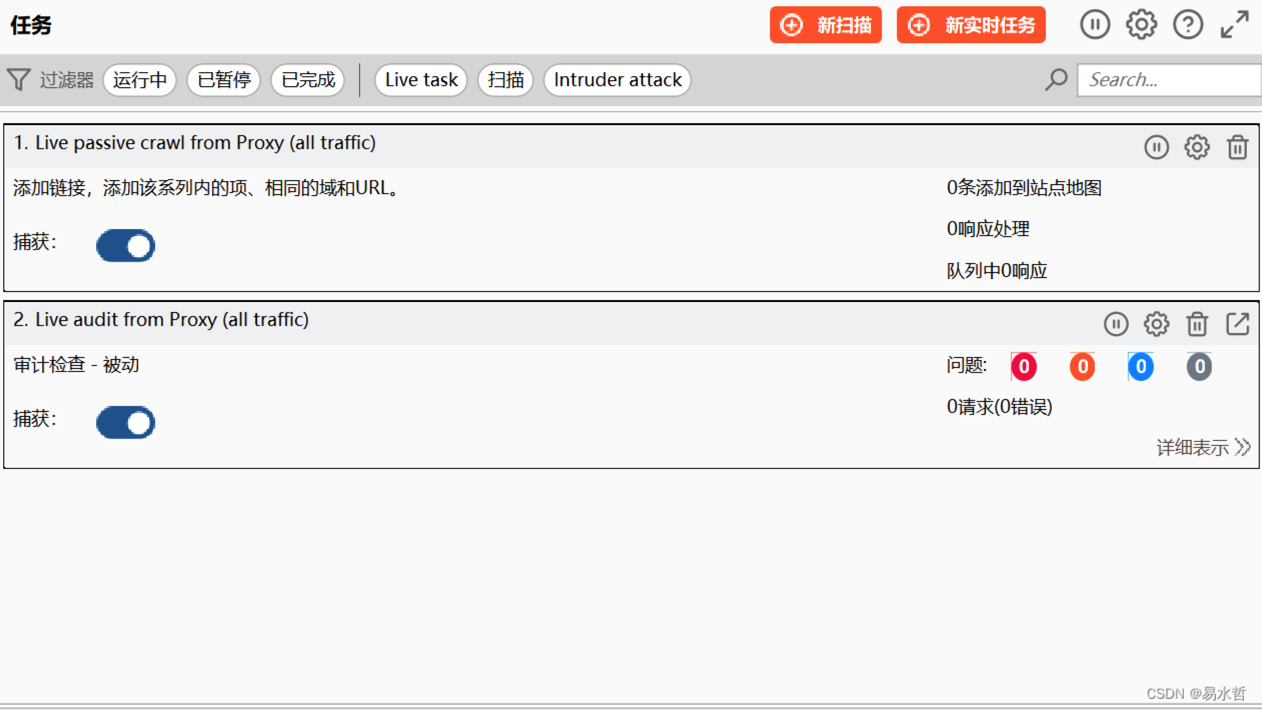Disable capture toggle for Live audit
Screen dimensions: 1262x711
(x=126, y=422)
